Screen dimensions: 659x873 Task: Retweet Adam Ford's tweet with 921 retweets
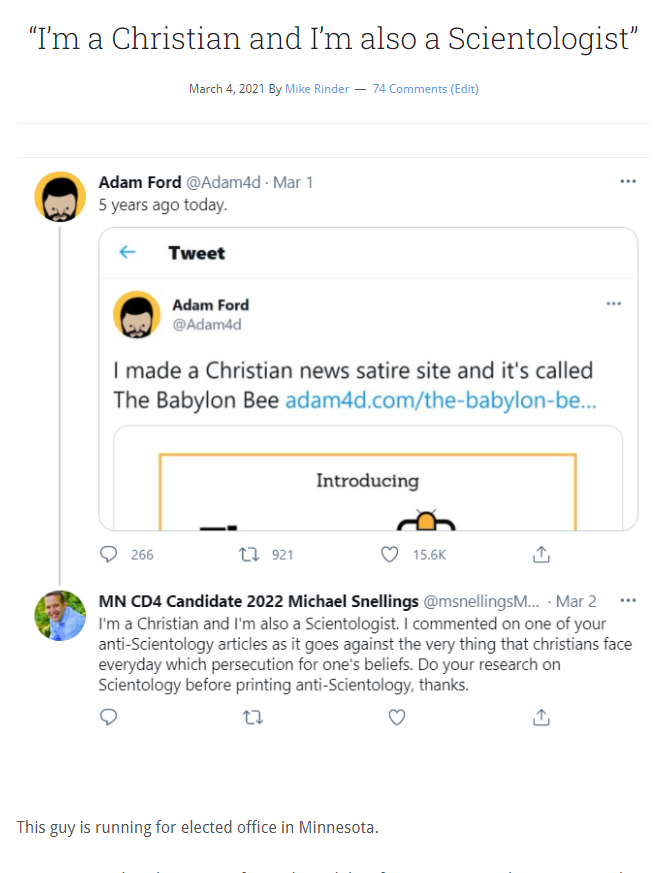[x=249, y=554]
